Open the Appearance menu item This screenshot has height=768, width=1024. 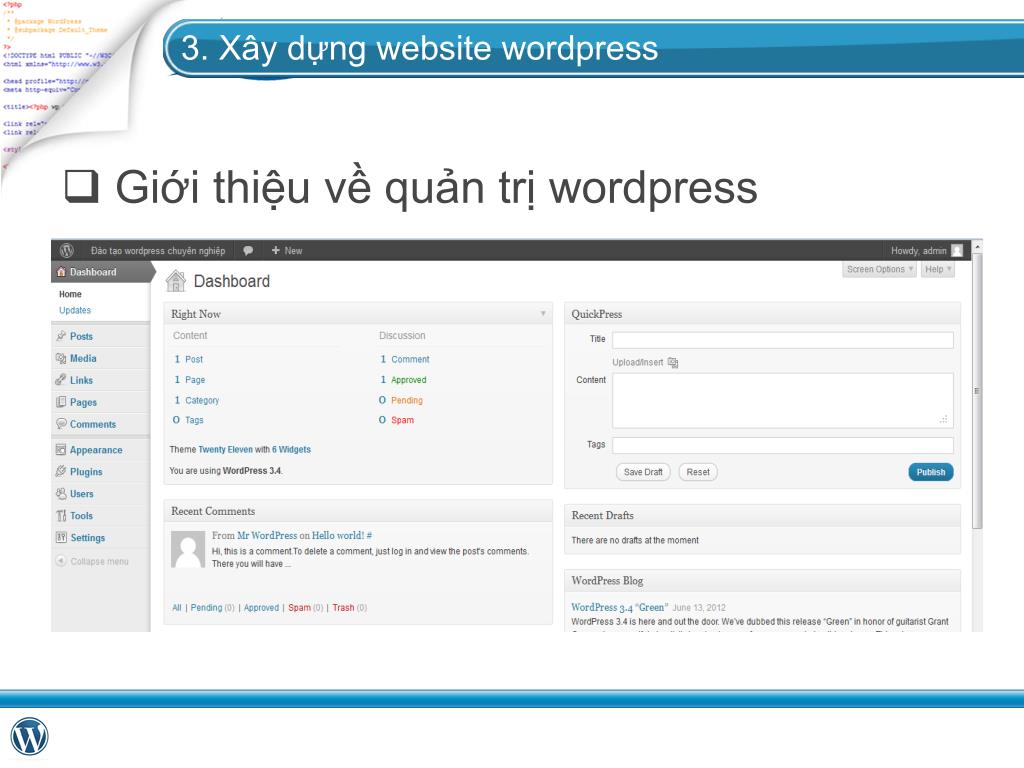pos(96,450)
